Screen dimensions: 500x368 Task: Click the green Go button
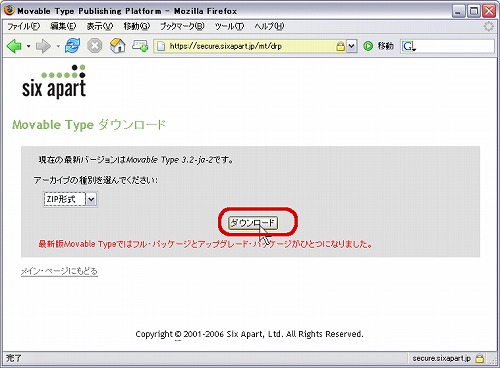tap(368, 46)
